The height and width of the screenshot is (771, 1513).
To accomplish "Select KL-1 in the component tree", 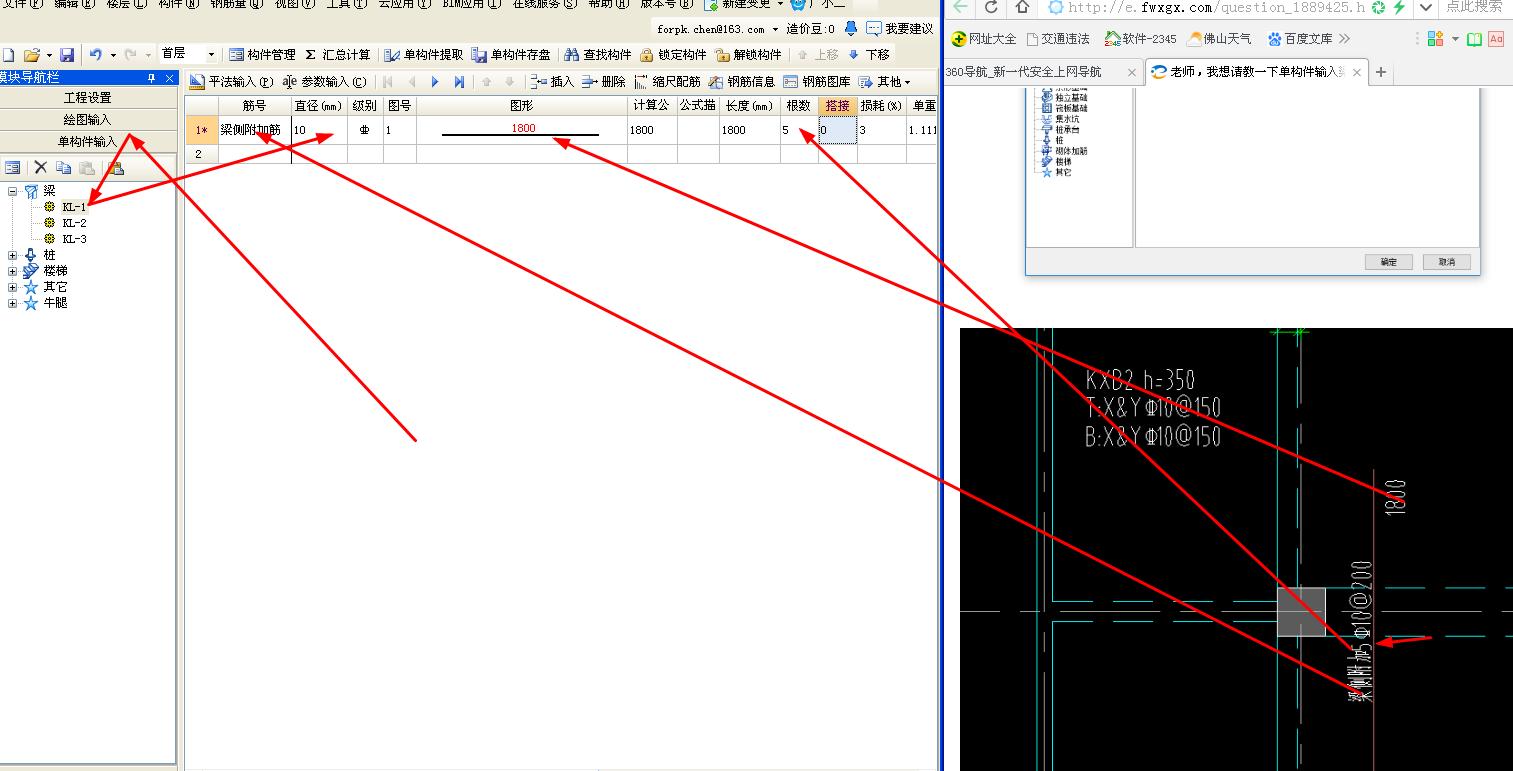I will click(74, 207).
